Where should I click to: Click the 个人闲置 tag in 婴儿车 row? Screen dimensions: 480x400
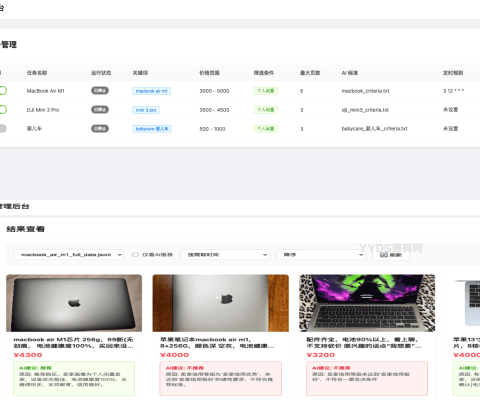coord(266,129)
